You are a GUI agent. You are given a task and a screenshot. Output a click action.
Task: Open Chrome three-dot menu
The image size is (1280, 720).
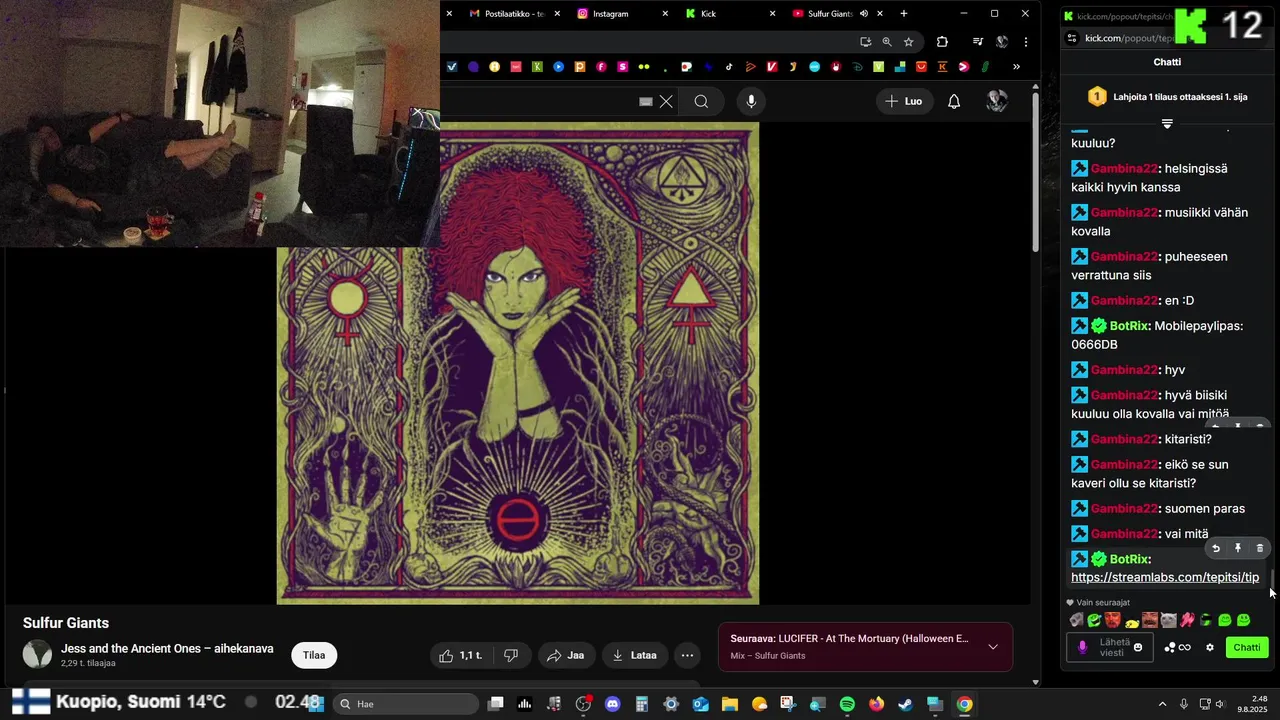[1025, 42]
